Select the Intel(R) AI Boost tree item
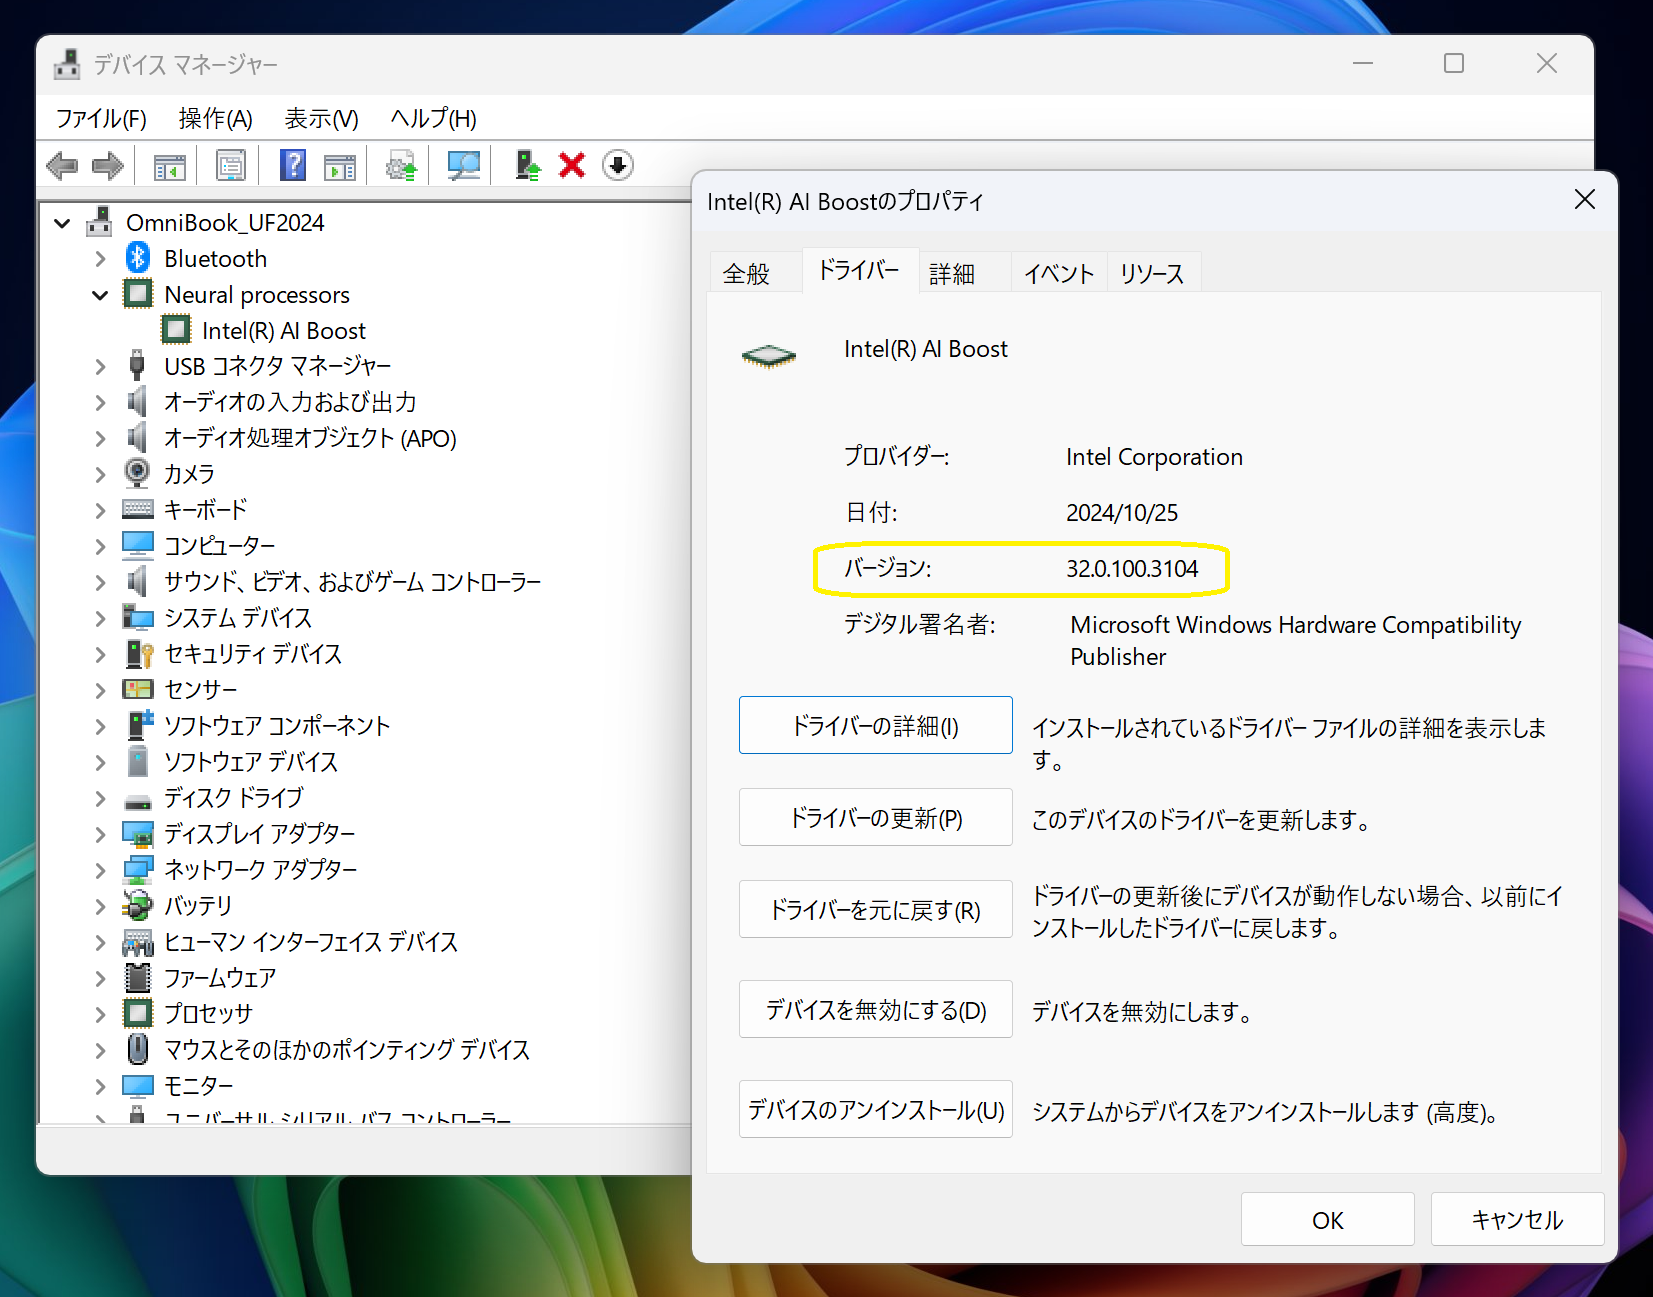This screenshot has width=1653, height=1297. point(284,331)
